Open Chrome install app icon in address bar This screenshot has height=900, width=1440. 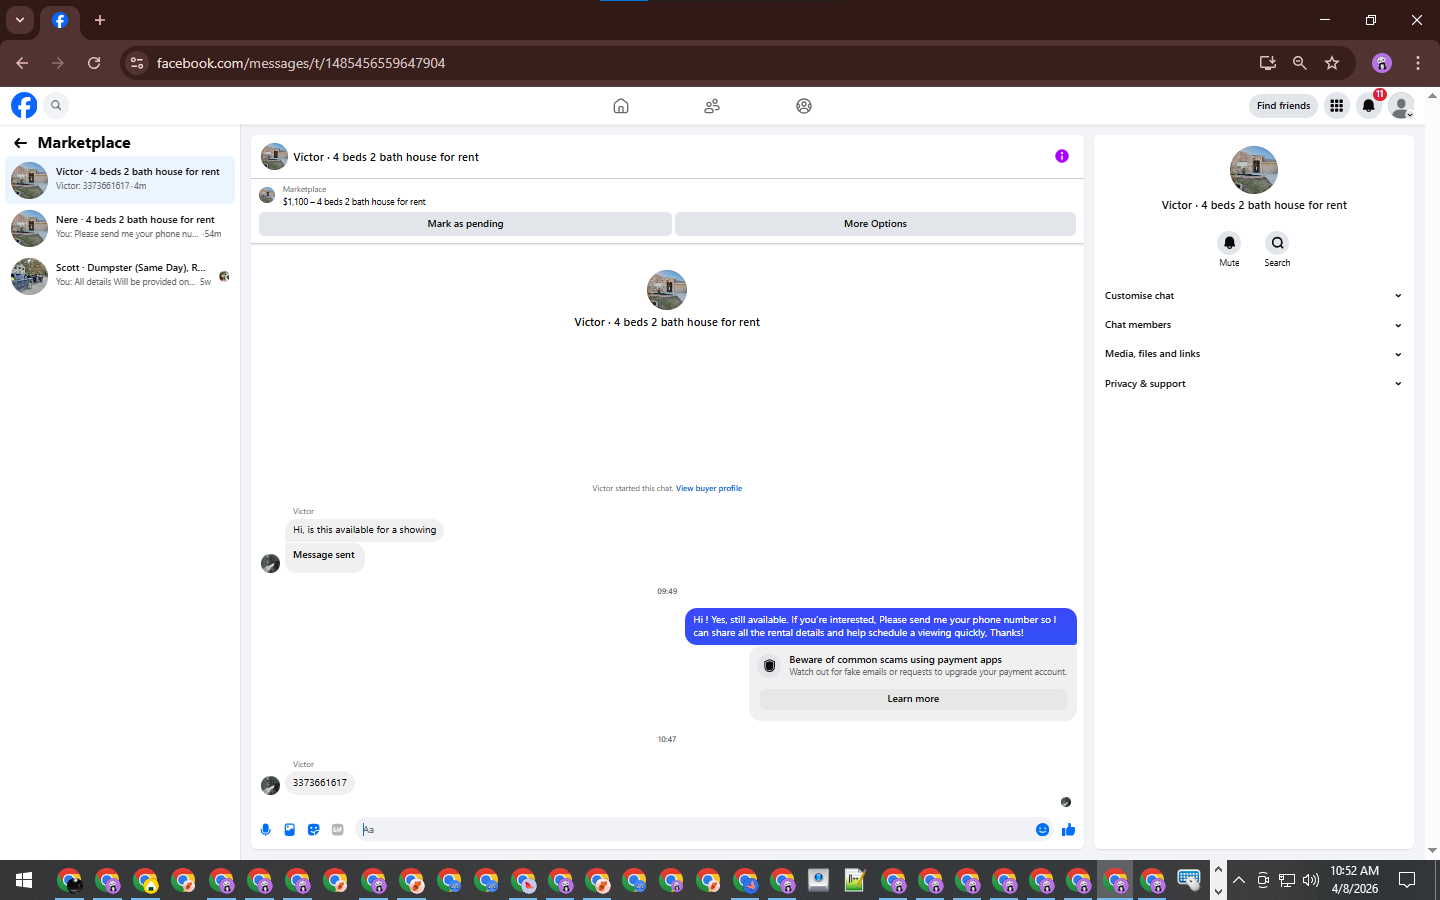point(1267,63)
